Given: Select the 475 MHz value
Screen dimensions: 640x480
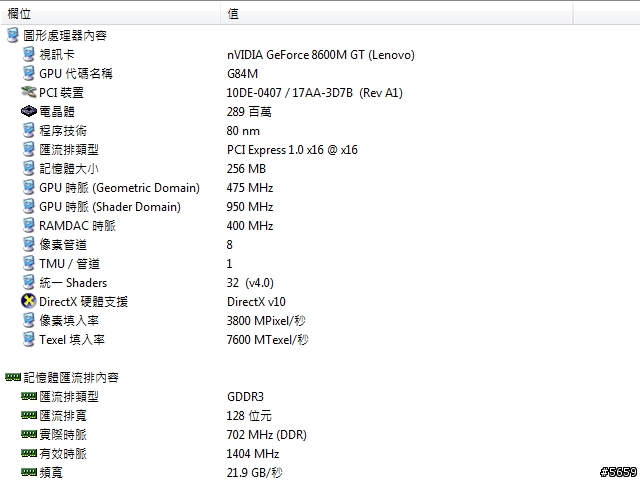Looking at the screenshot, I should [250, 188].
